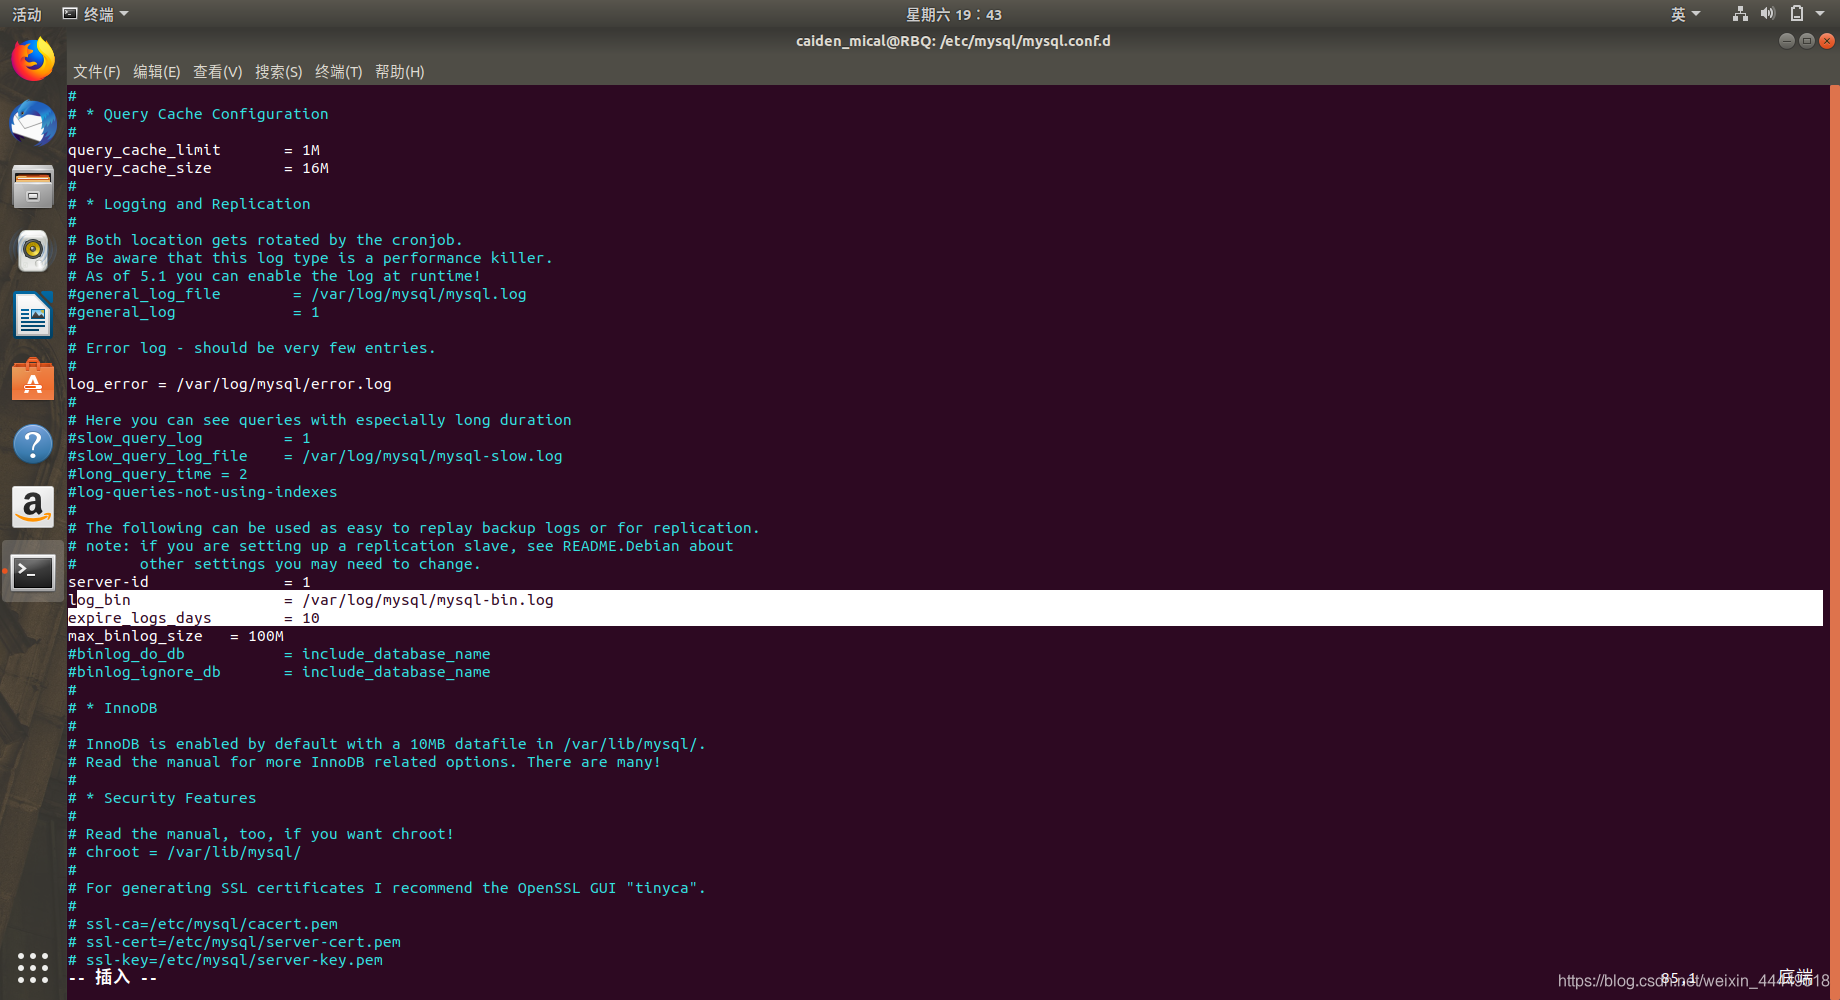Click the Security Features heading
Image resolution: width=1840 pixels, height=1000 pixels.
[162, 798]
